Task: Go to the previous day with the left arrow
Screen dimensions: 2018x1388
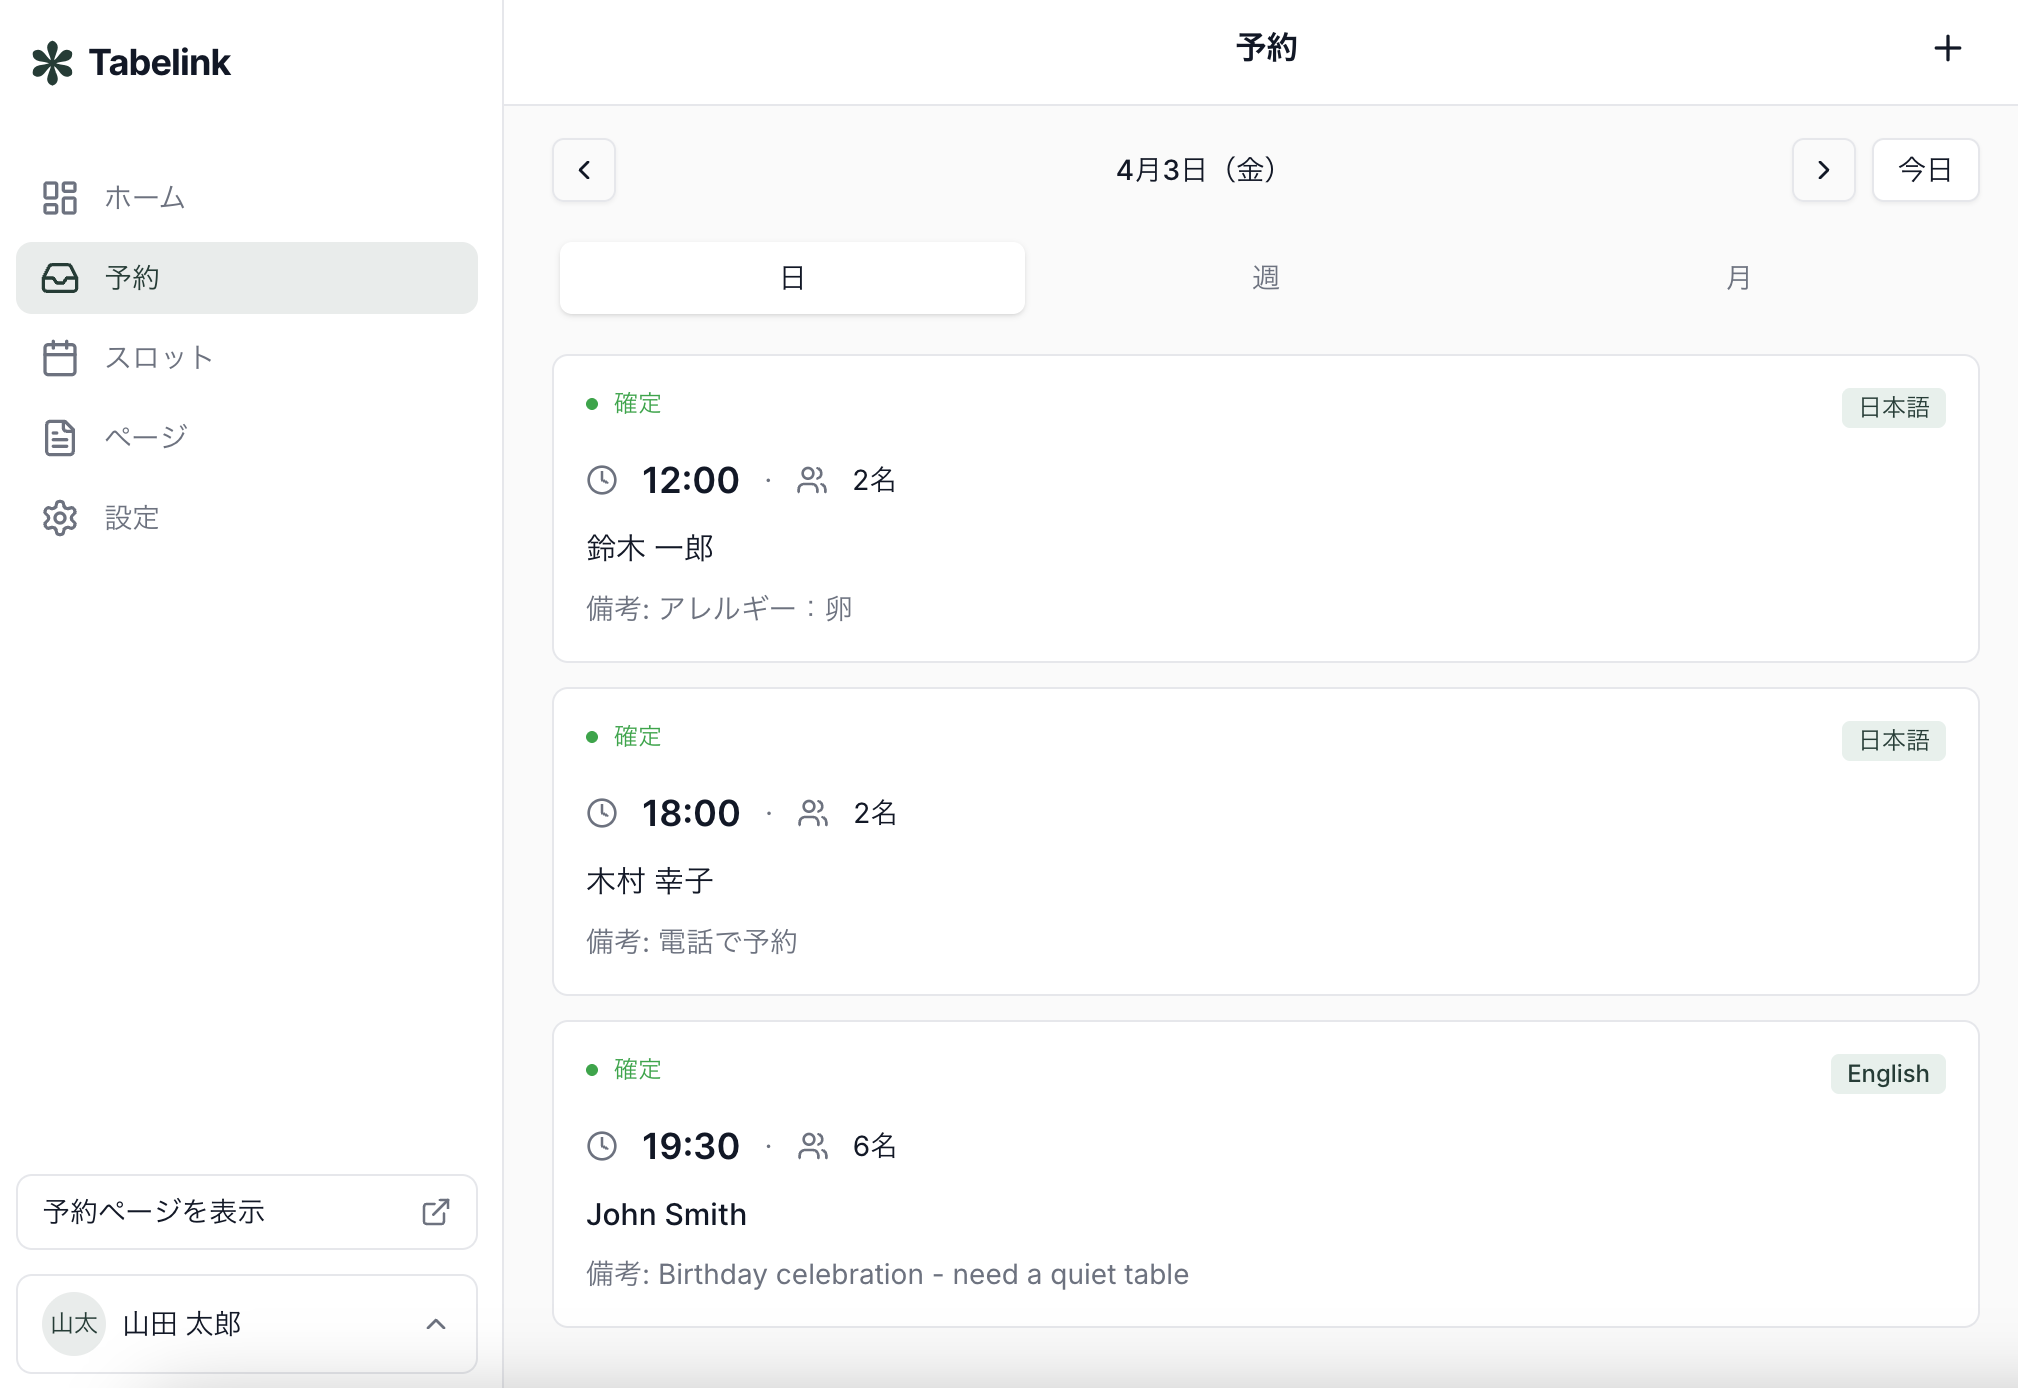Action: click(583, 170)
